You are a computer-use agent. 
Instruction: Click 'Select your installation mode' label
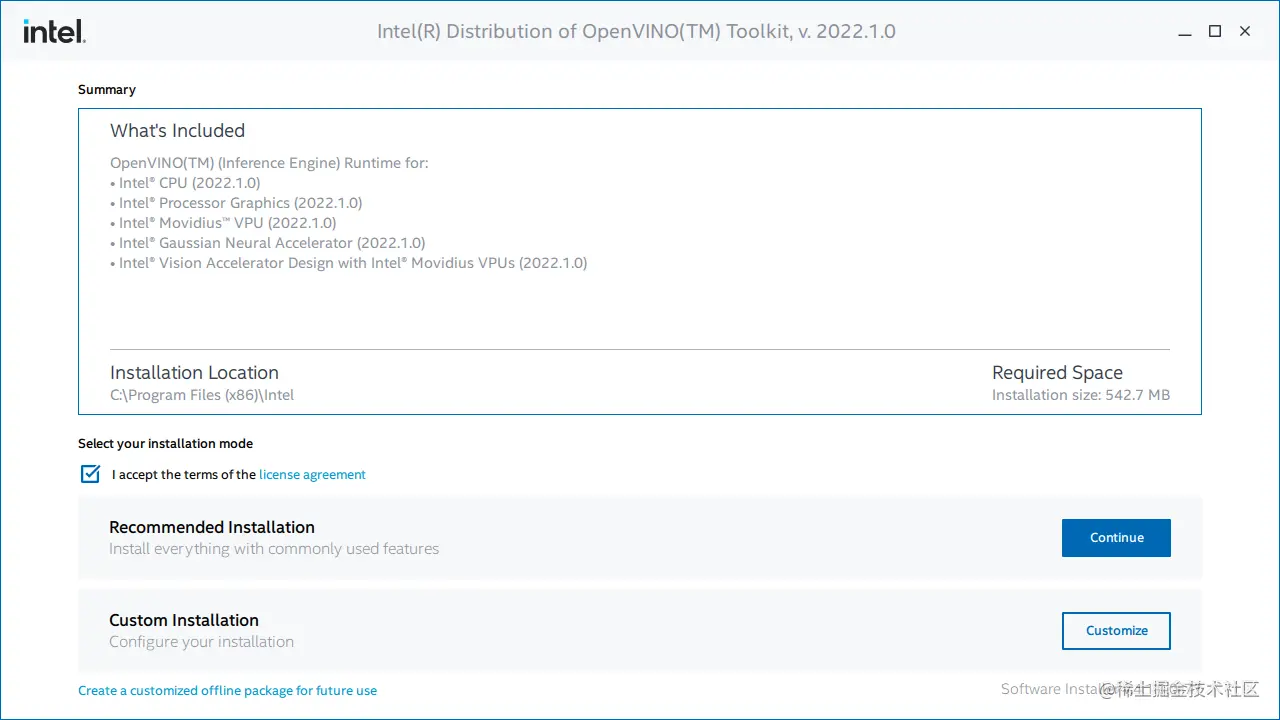[x=165, y=444]
